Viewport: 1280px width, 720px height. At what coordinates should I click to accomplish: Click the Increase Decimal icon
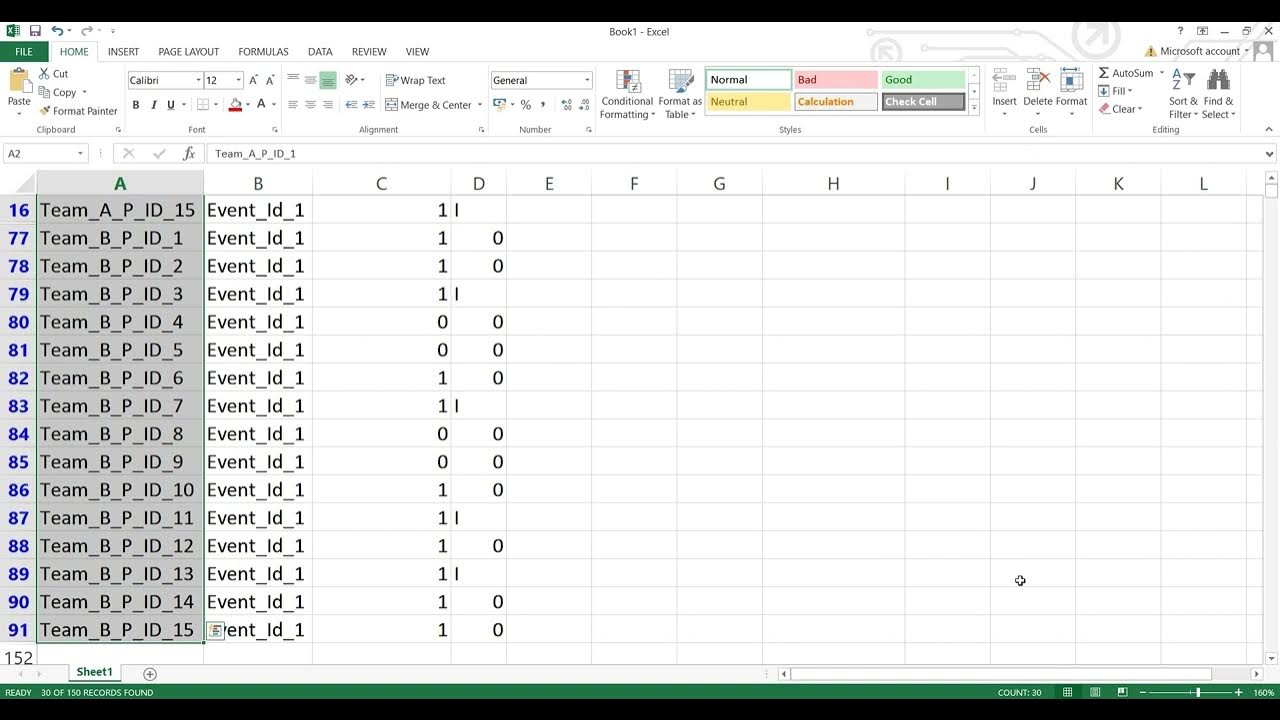[x=565, y=104]
